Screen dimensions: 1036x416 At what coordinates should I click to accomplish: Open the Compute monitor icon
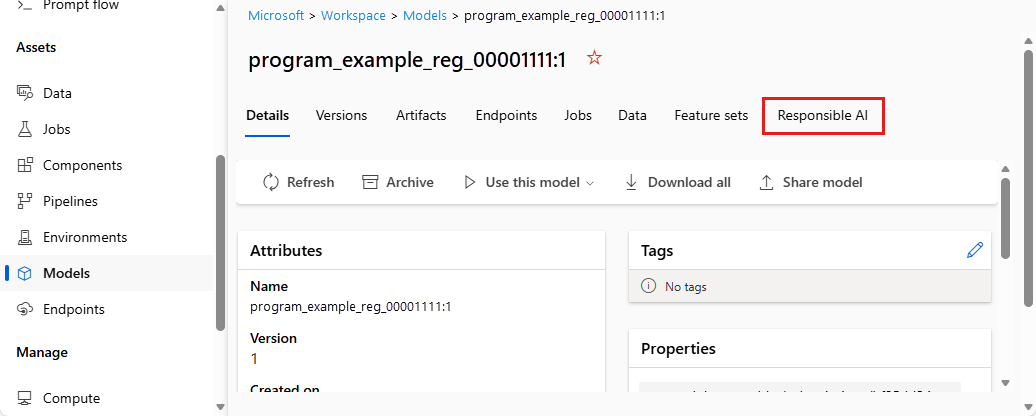coord(24,398)
